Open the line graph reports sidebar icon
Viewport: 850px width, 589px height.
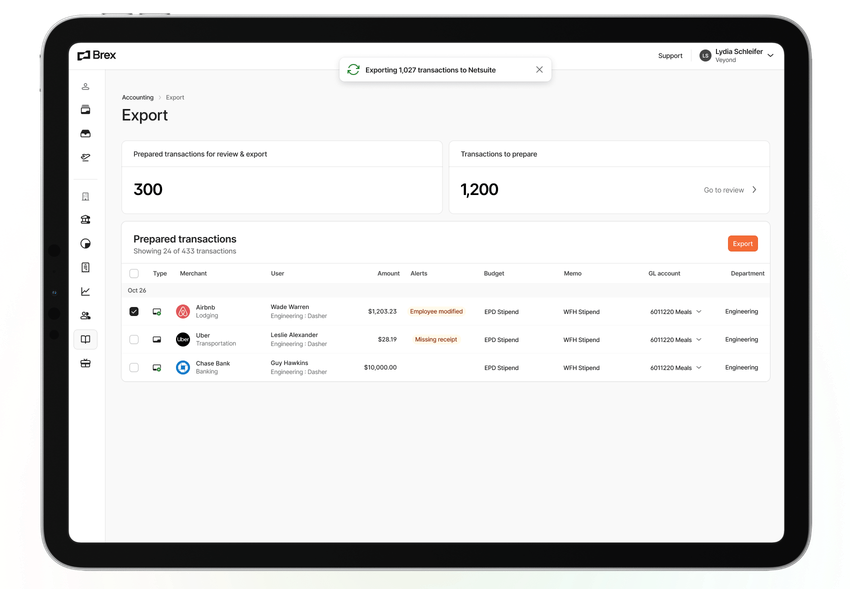pos(85,292)
